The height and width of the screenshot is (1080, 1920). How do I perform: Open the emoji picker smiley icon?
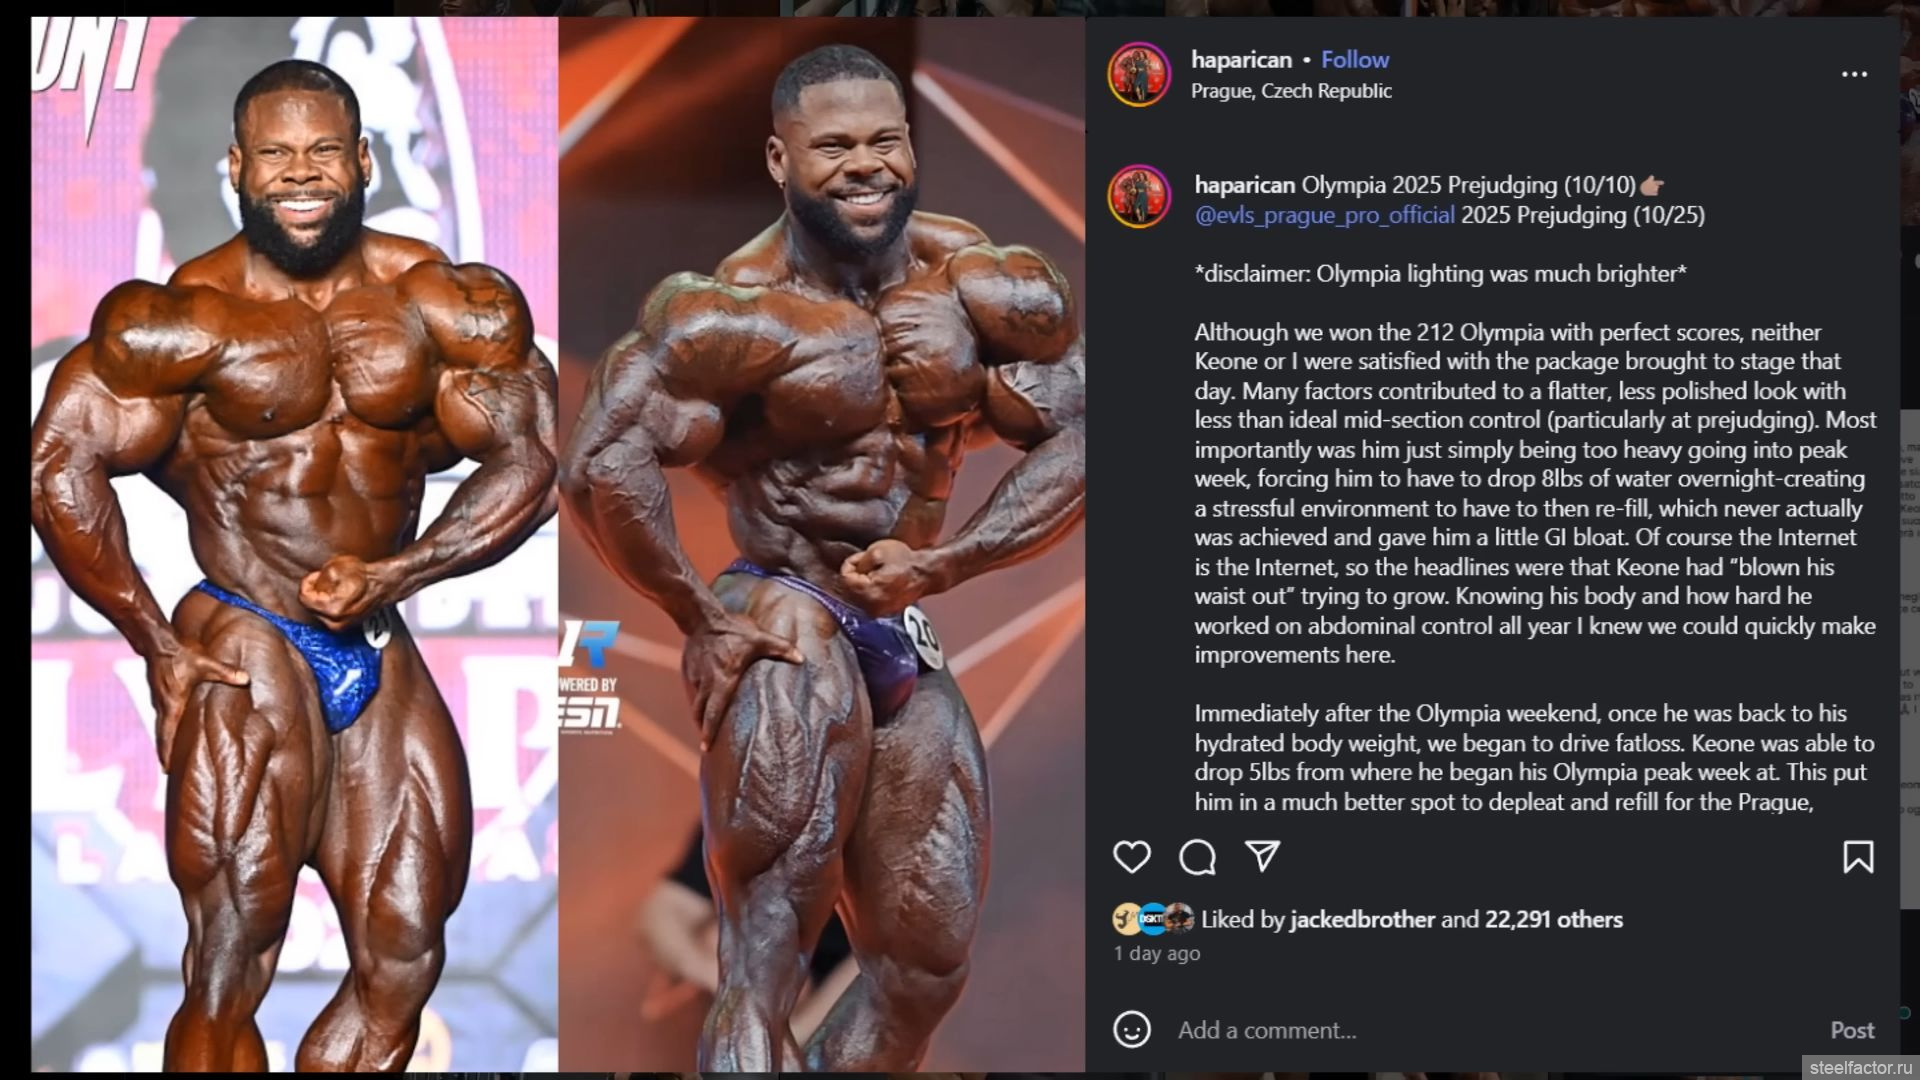(1132, 1030)
